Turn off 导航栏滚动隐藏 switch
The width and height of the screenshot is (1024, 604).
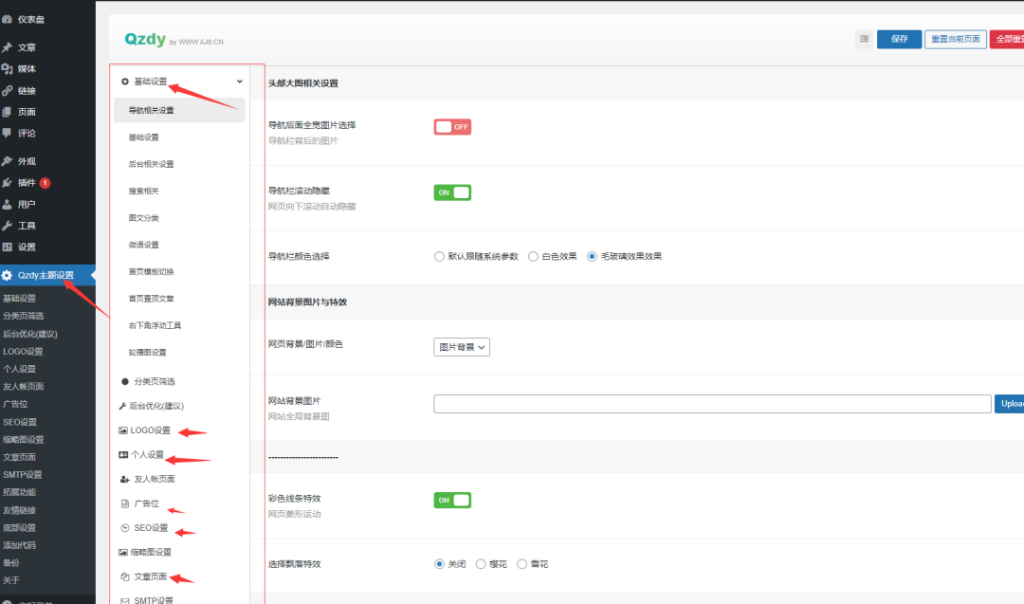click(x=452, y=192)
